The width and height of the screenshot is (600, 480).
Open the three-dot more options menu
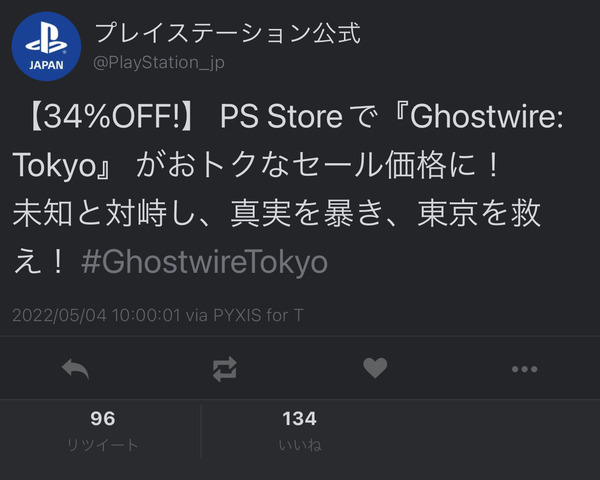525,369
